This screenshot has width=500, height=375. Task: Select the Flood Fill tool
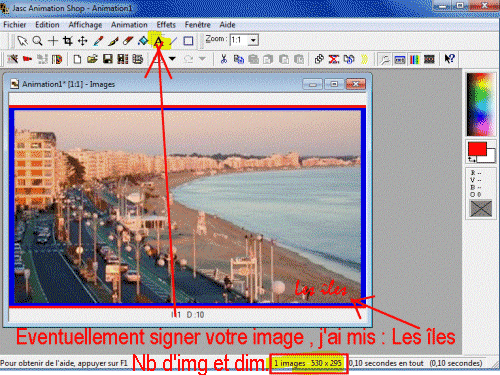143,41
